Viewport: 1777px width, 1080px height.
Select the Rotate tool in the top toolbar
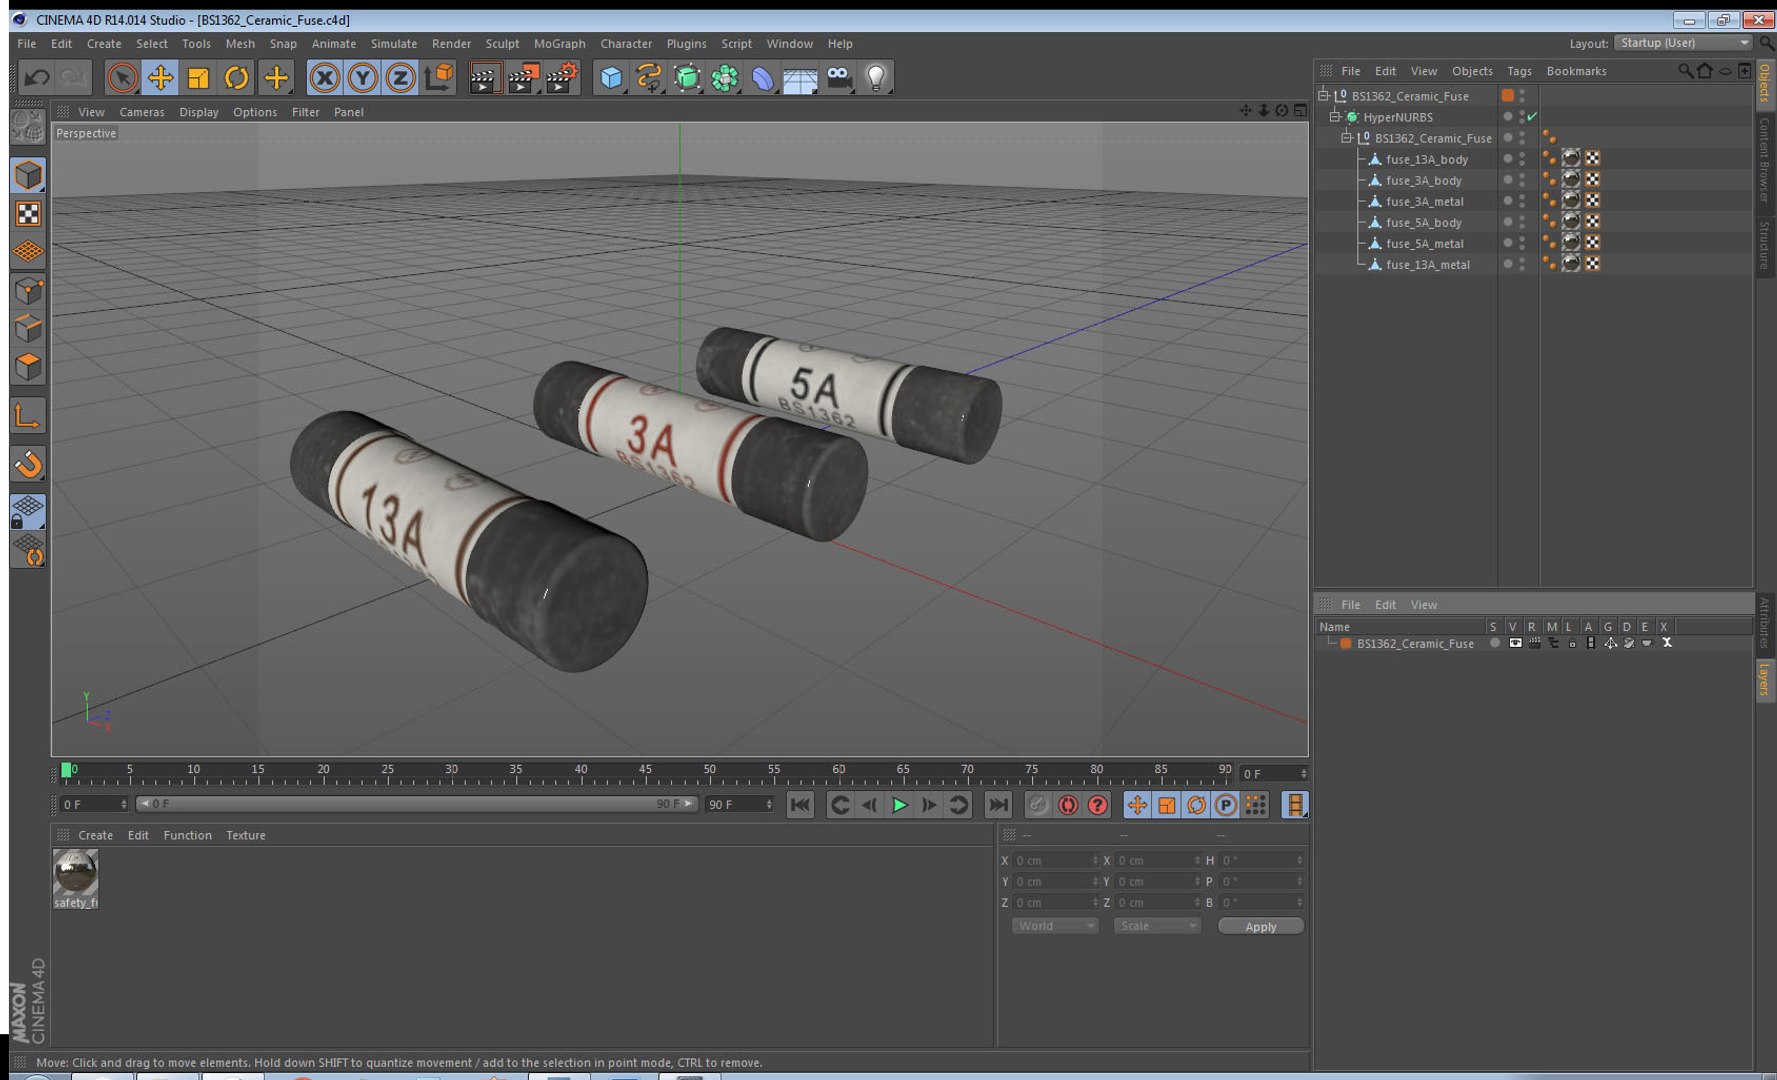coord(236,77)
